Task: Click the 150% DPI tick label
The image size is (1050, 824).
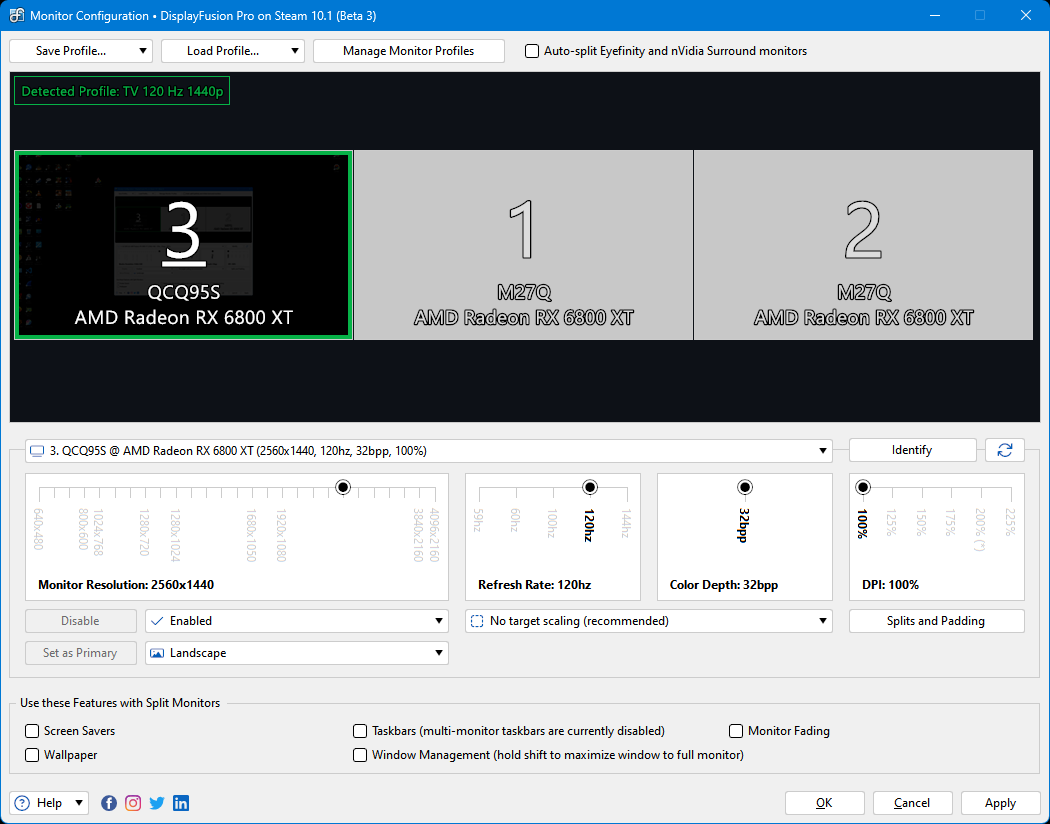Action: pyautogui.click(x=921, y=523)
